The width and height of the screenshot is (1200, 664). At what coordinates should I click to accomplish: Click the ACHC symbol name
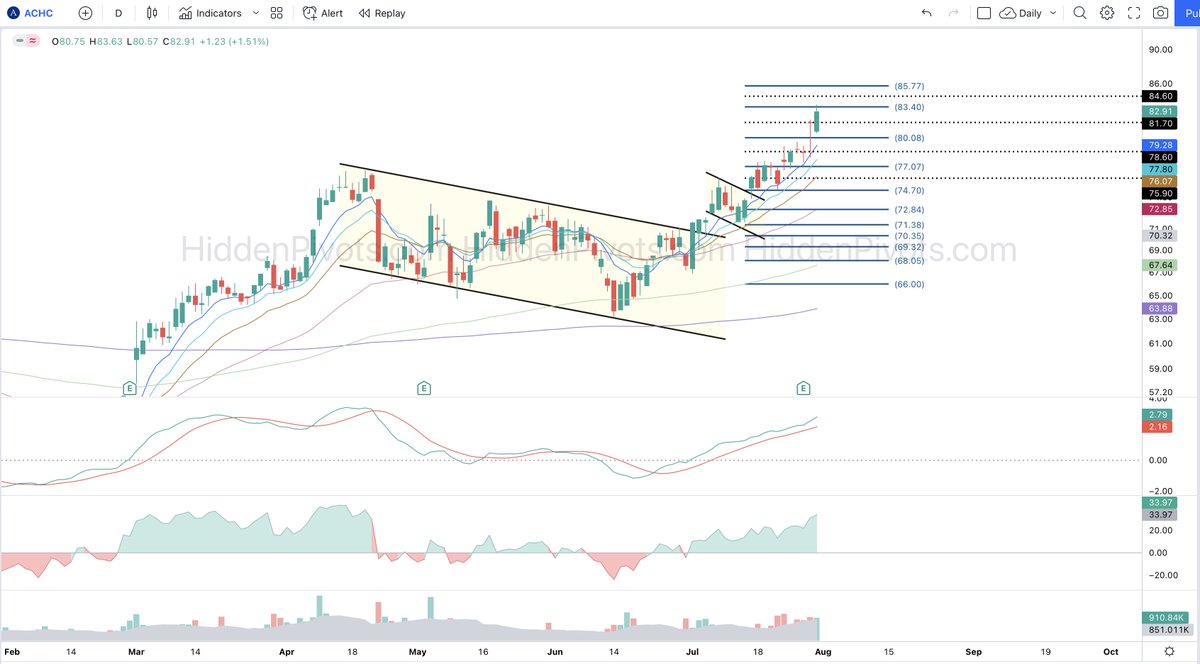[x=38, y=13]
